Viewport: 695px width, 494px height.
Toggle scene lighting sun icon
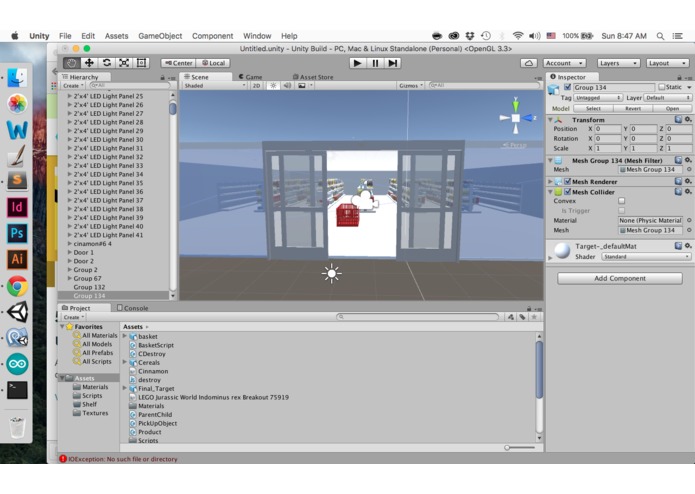tap(273, 86)
